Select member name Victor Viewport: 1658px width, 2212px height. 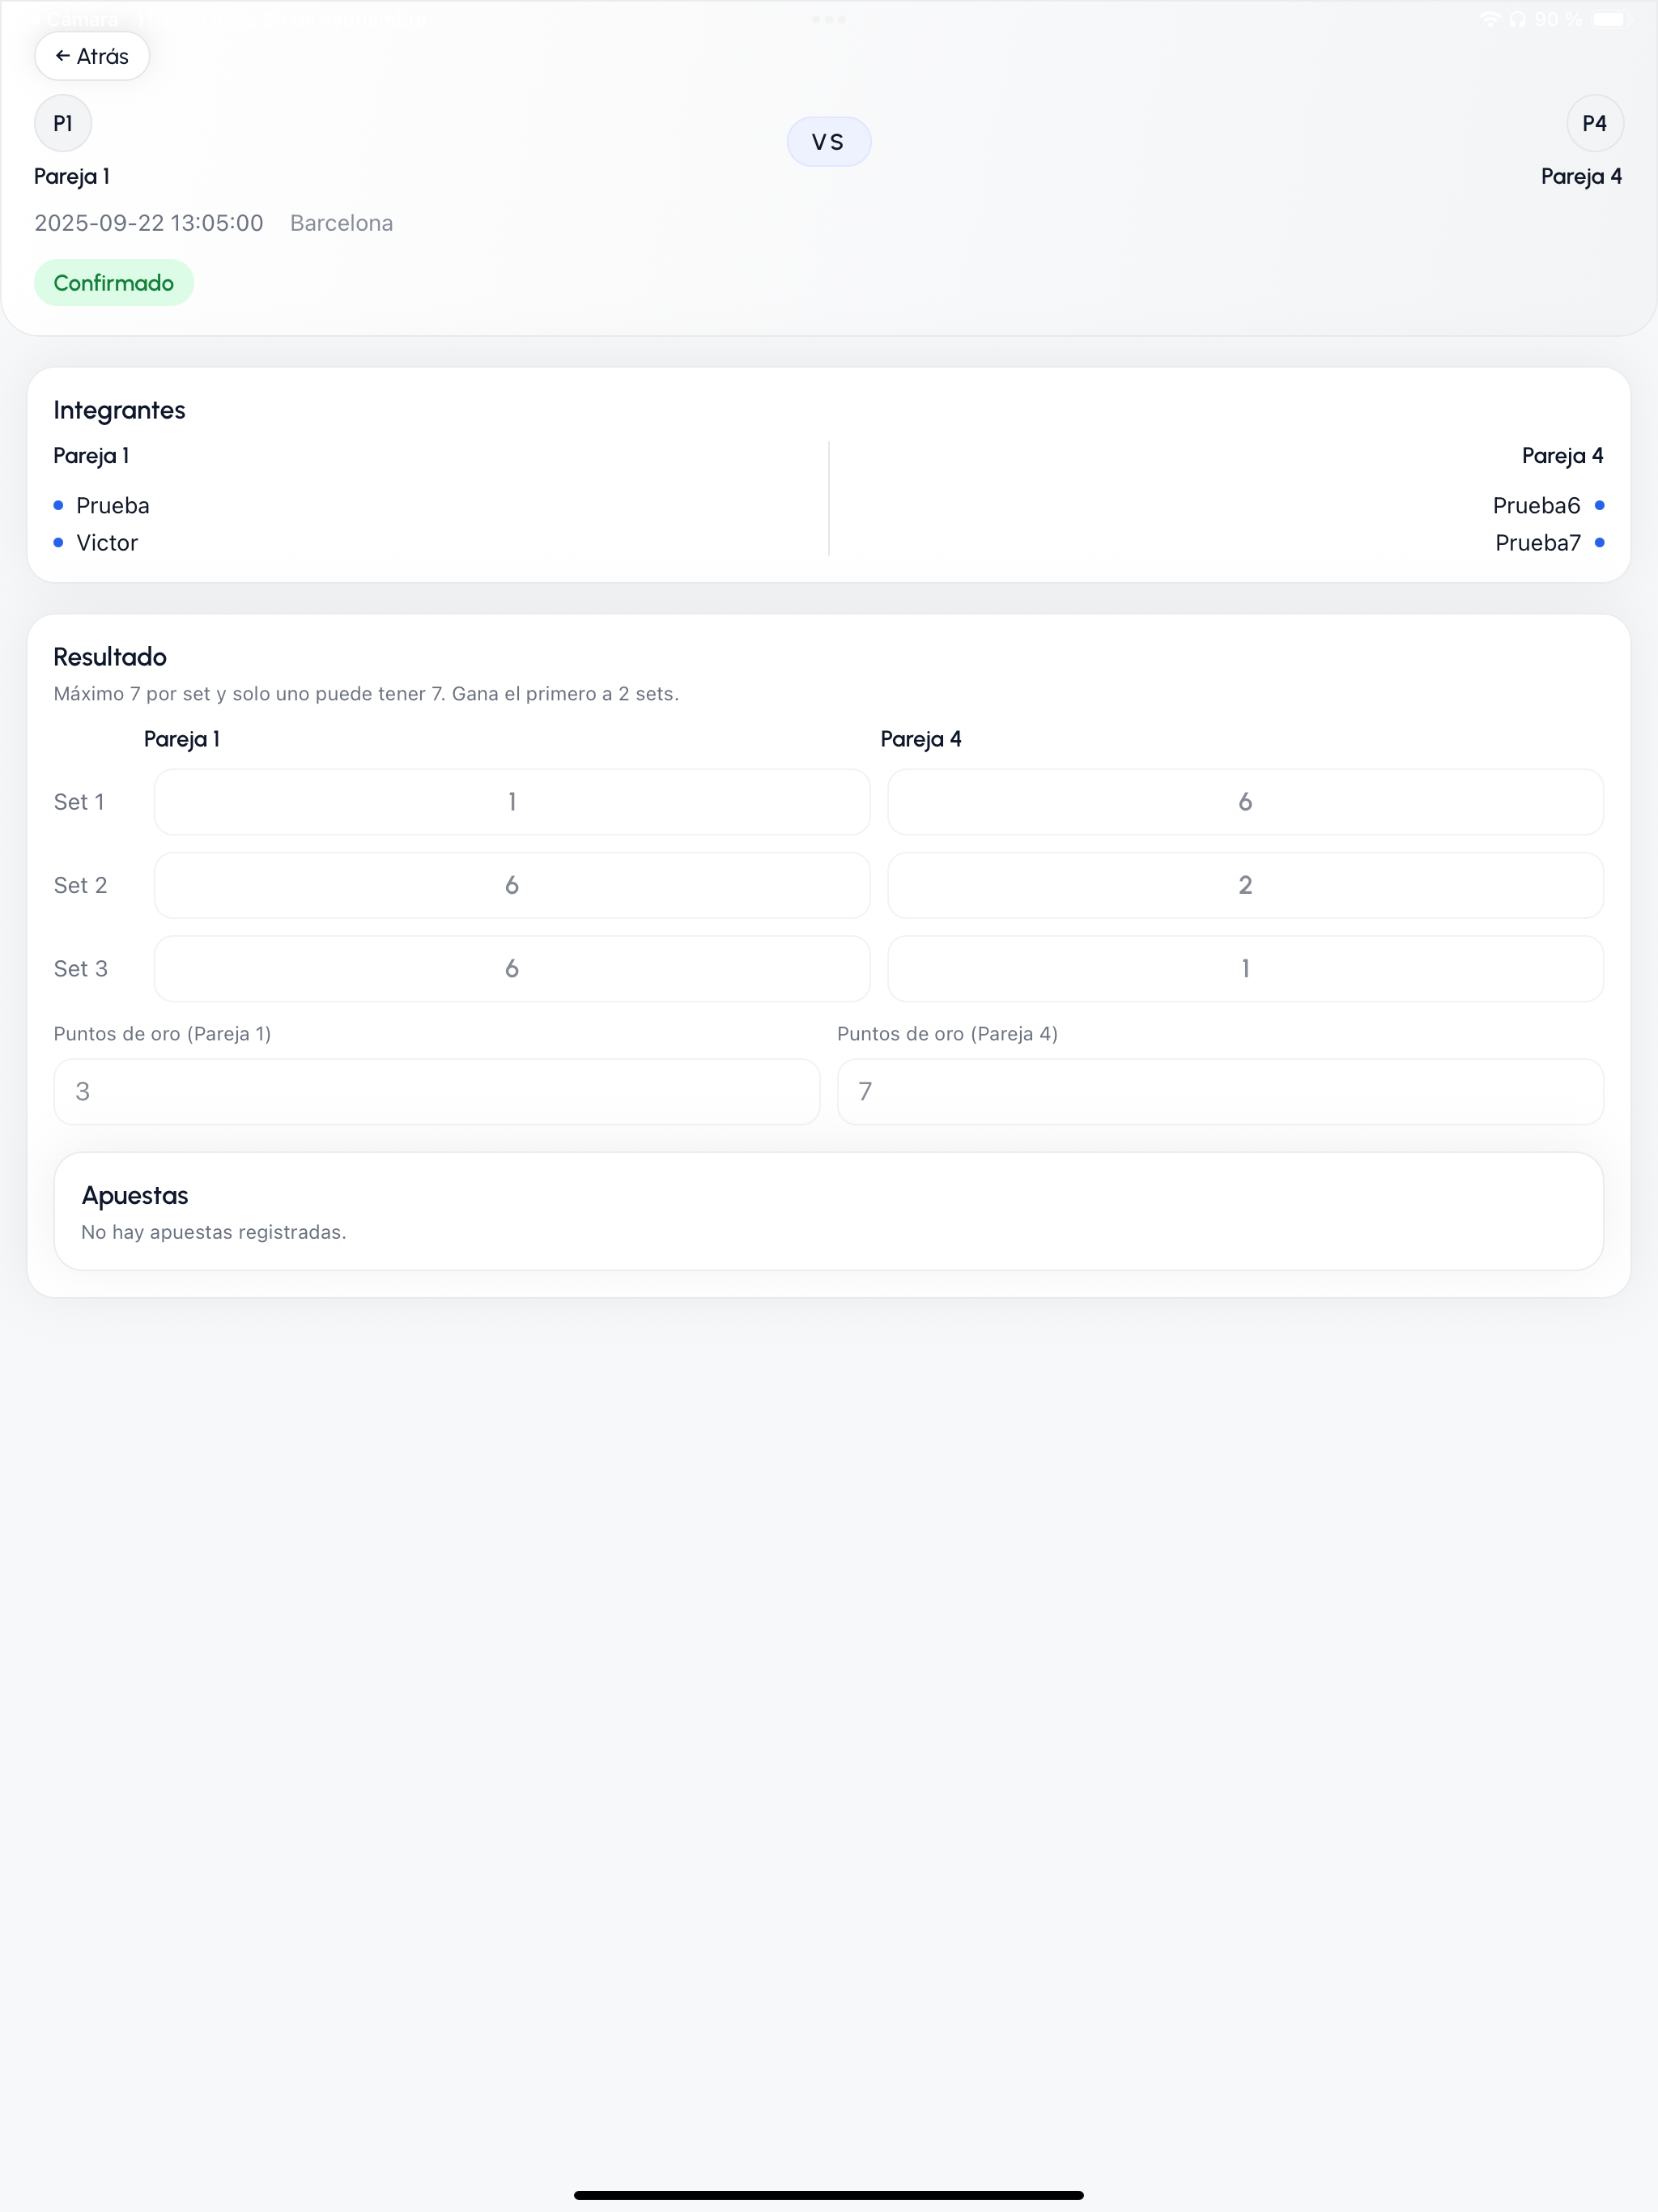click(x=107, y=543)
